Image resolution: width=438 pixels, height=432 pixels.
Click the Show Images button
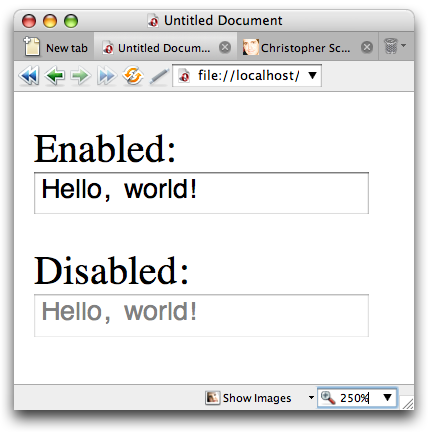click(249, 398)
